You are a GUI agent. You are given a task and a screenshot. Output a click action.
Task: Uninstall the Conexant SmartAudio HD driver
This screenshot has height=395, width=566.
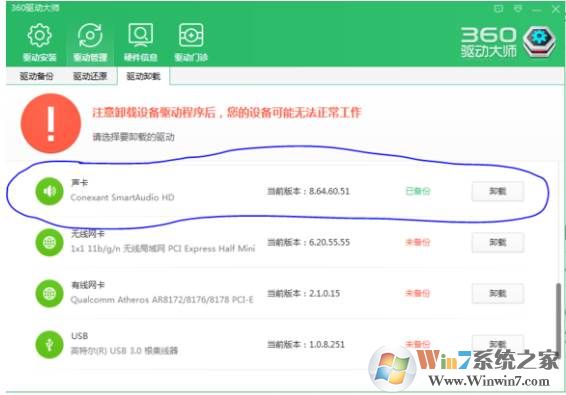(x=498, y=191)
